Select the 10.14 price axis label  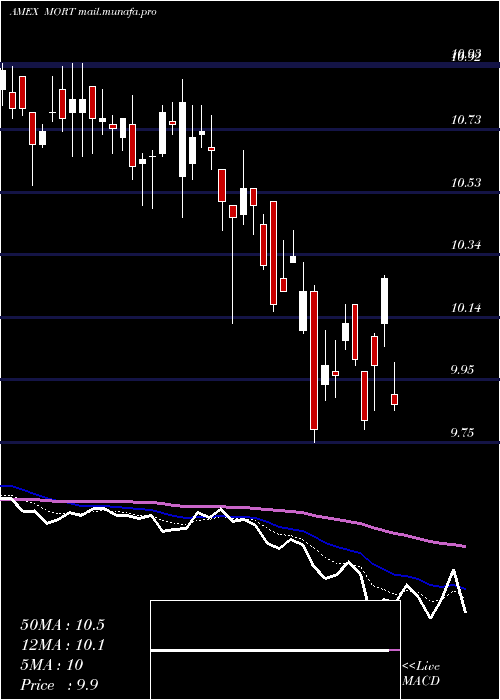(x=466, y=308)
